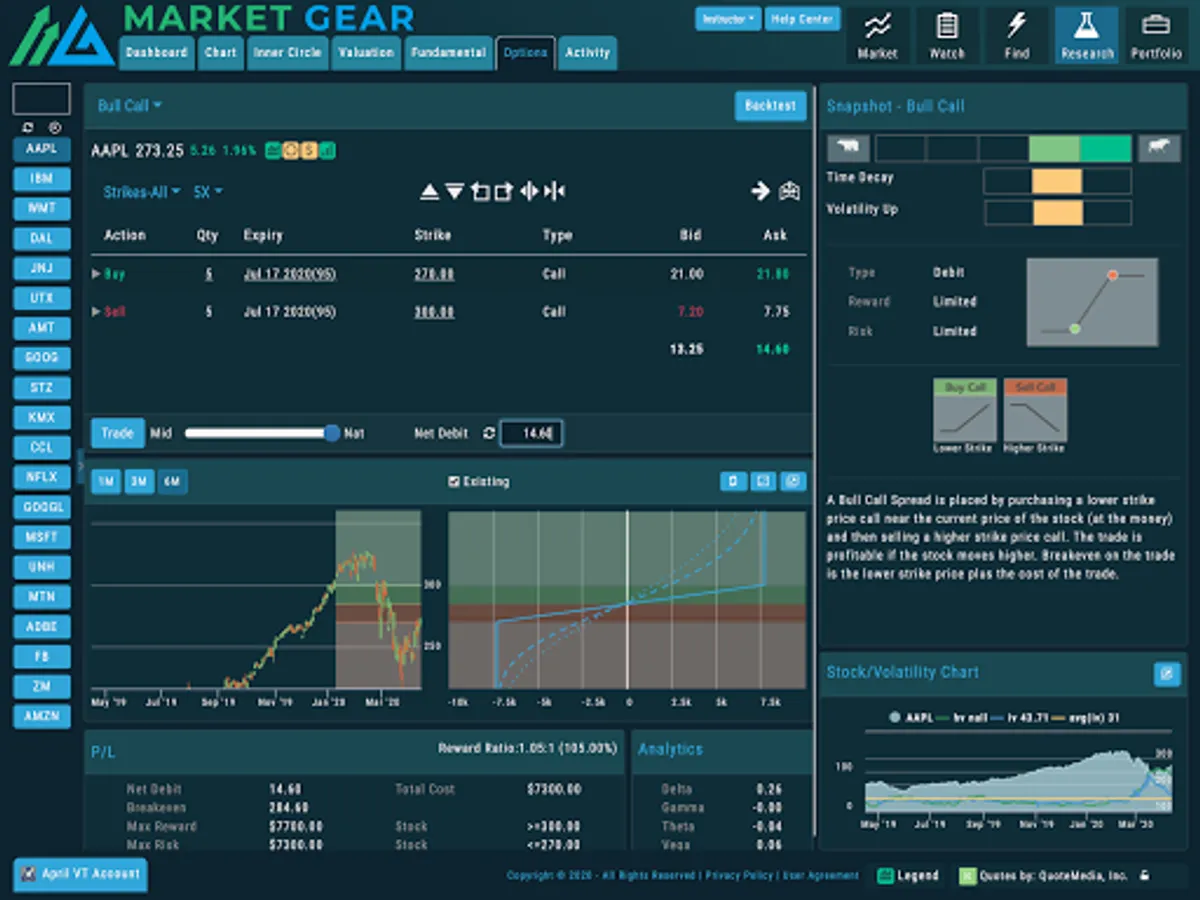Select the 6M chart range
Viewport: 1200px width, 900px height.
(172, 482)
